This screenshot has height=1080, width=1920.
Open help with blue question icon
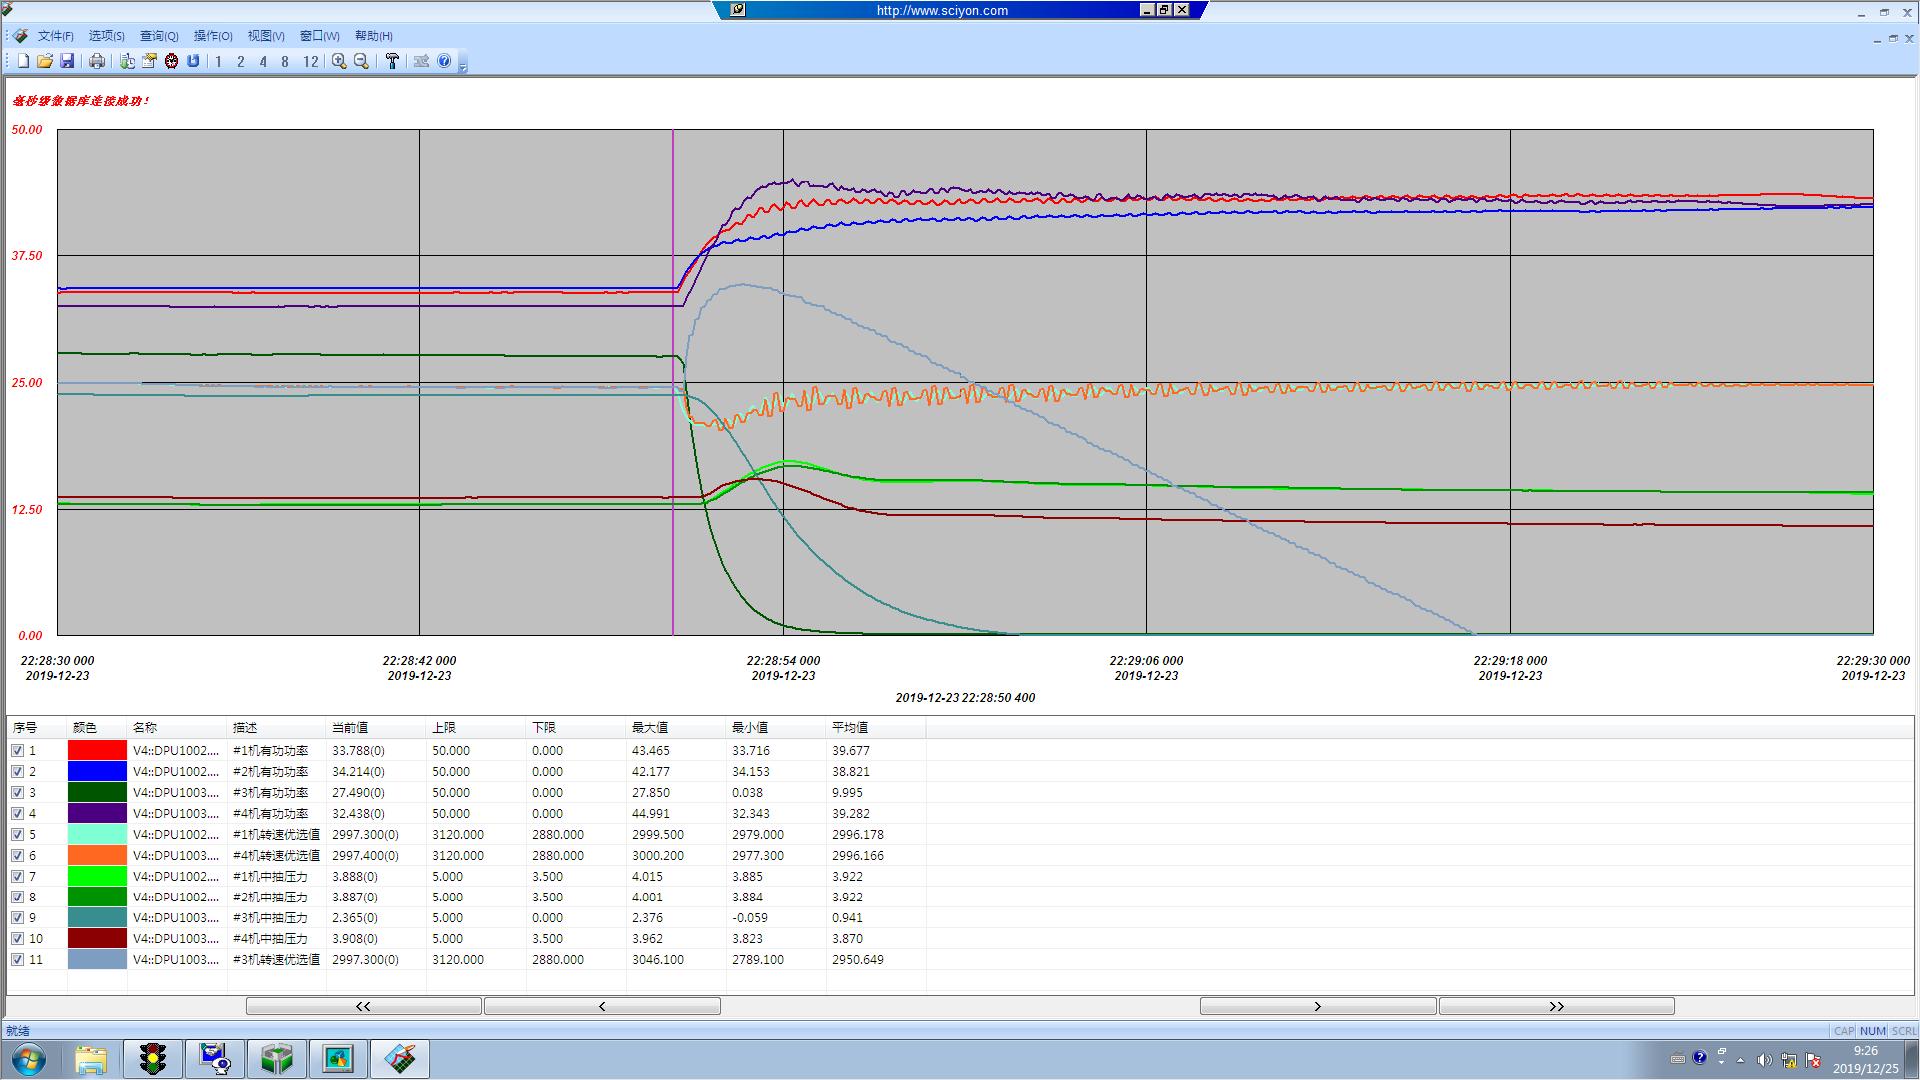tap(444, 61)
